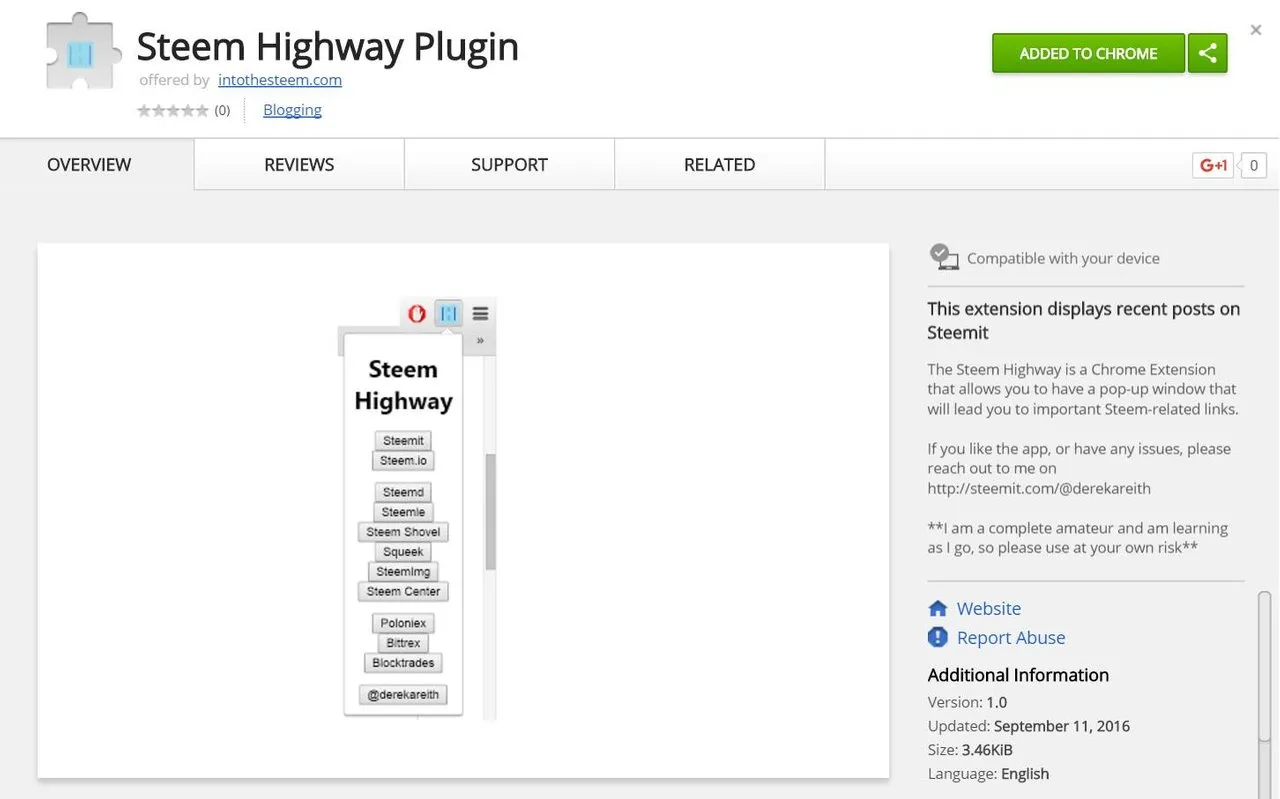Image resolution: width=1280 pixels, height=799 pixels.
Task: Click the Language: English text
Action: (988, 774)
